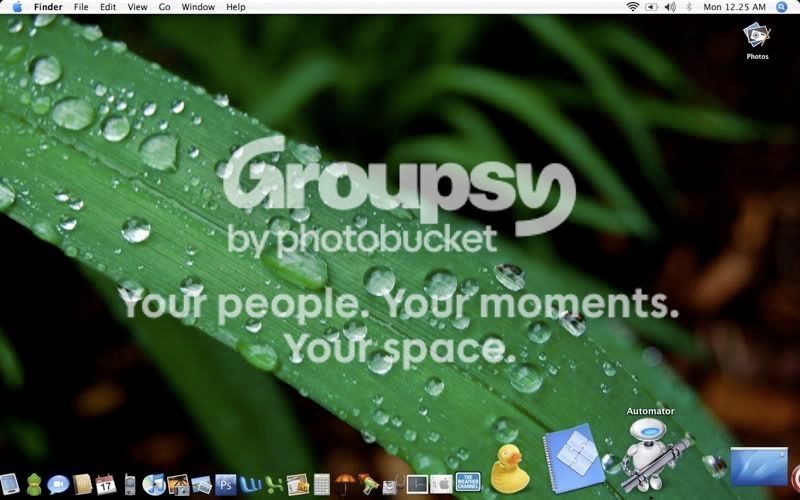Screen dimensions: 800x500
Task: Open Spotlight search
Action: point(782,7)
